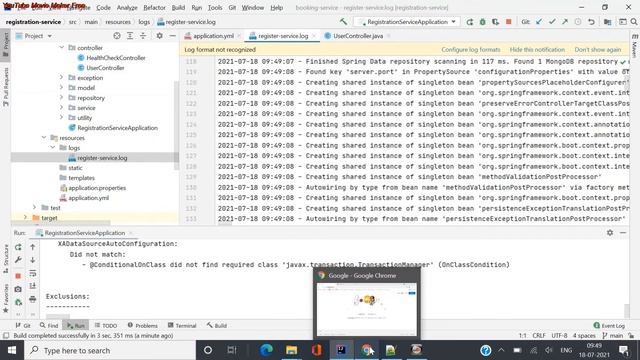The height and width of the screenshot is (360, 640).
Task: Click Collapse All icon in Project panel
Action: (x=143, y=36)
